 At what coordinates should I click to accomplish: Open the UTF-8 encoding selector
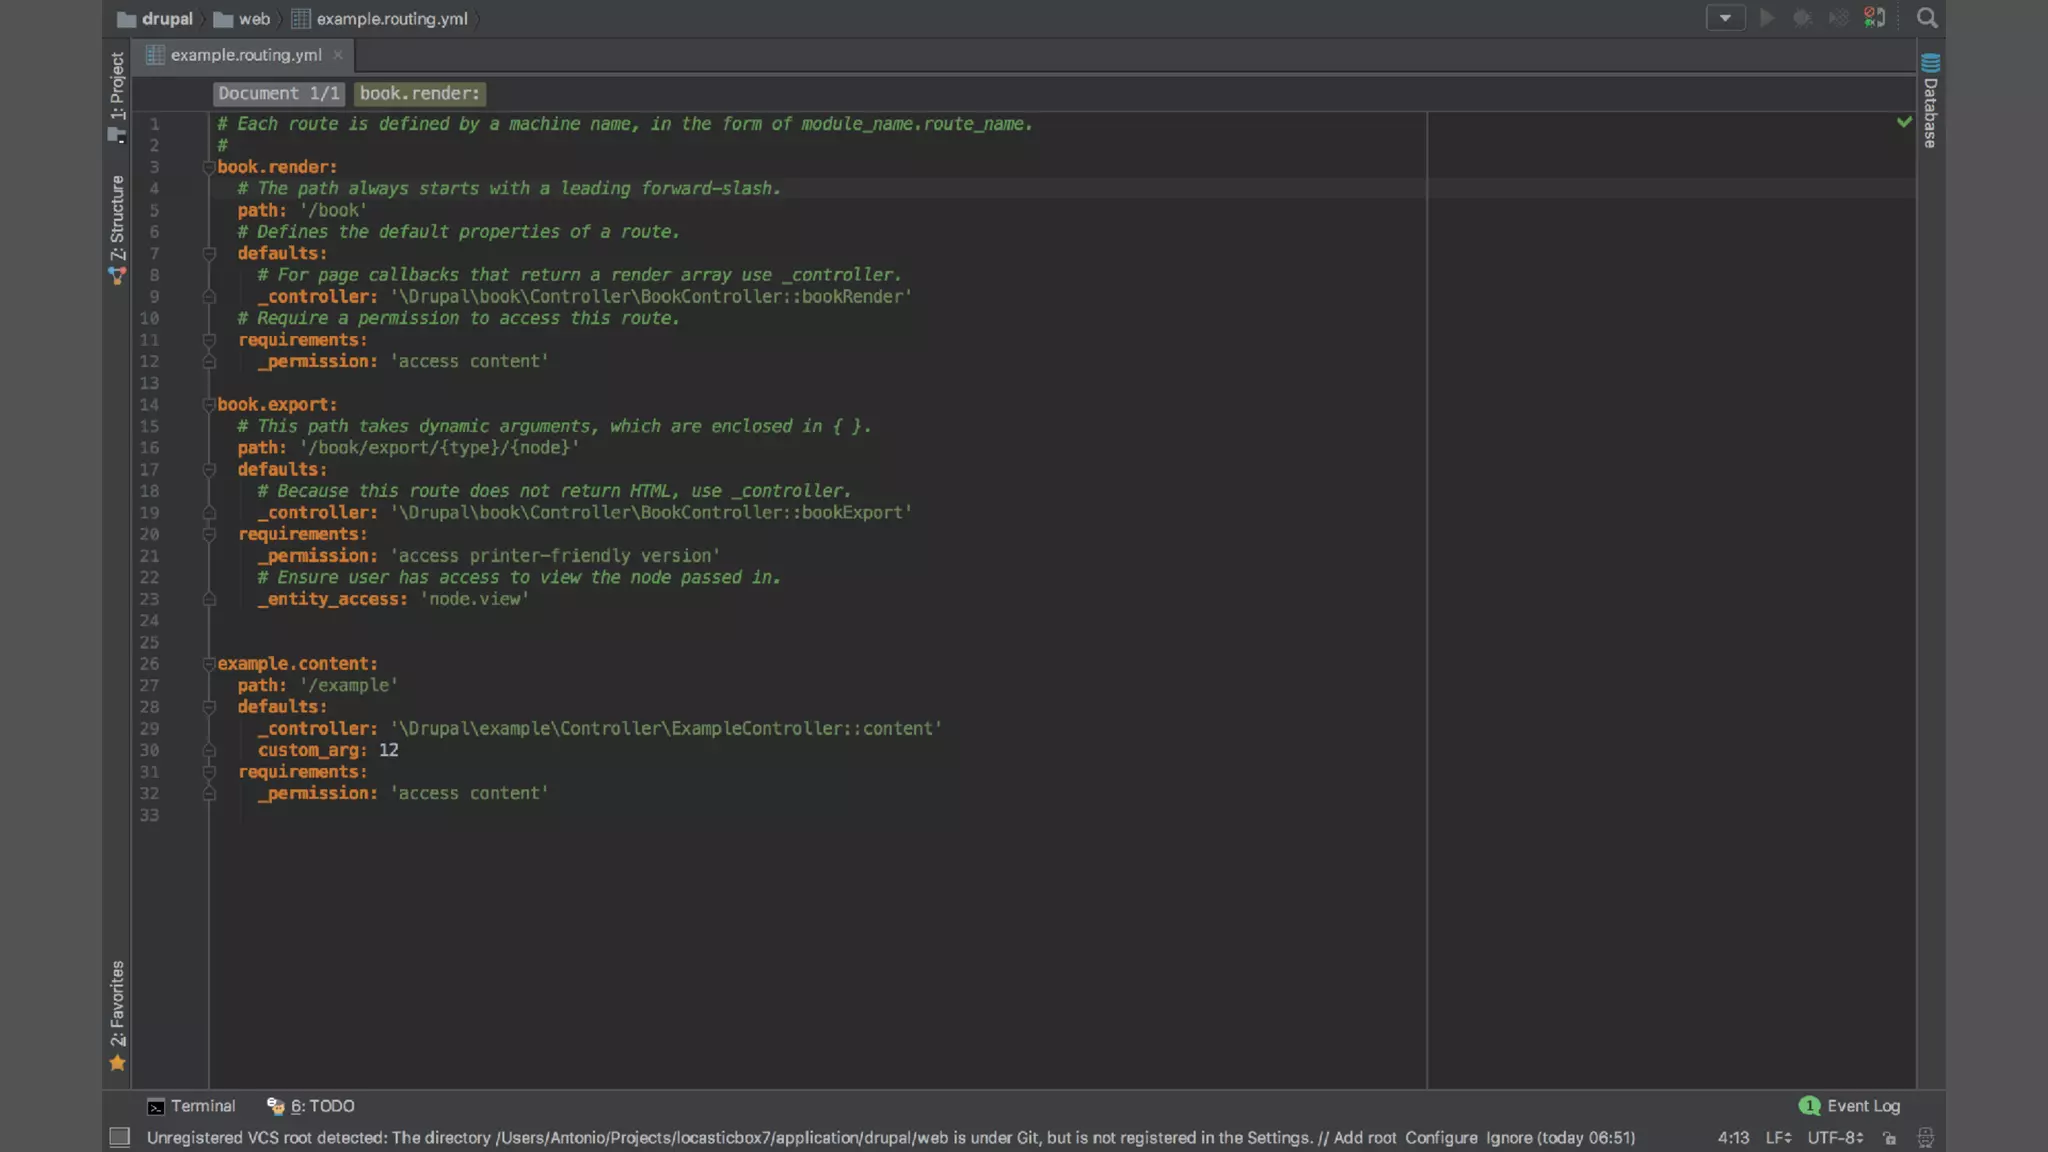[1834, 1138]
